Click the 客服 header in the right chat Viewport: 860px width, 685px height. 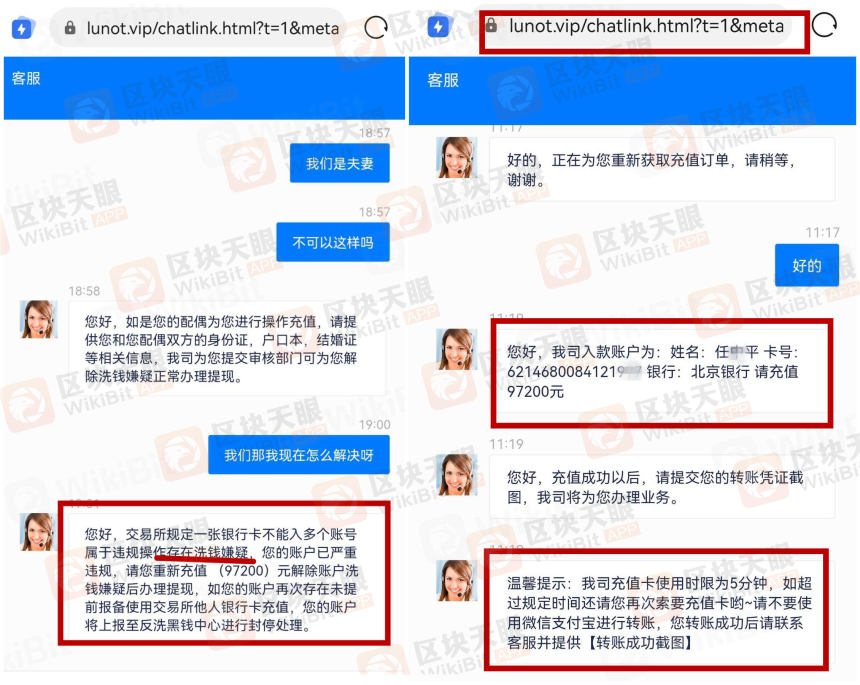pyautogui.click(x=444, y=80)
